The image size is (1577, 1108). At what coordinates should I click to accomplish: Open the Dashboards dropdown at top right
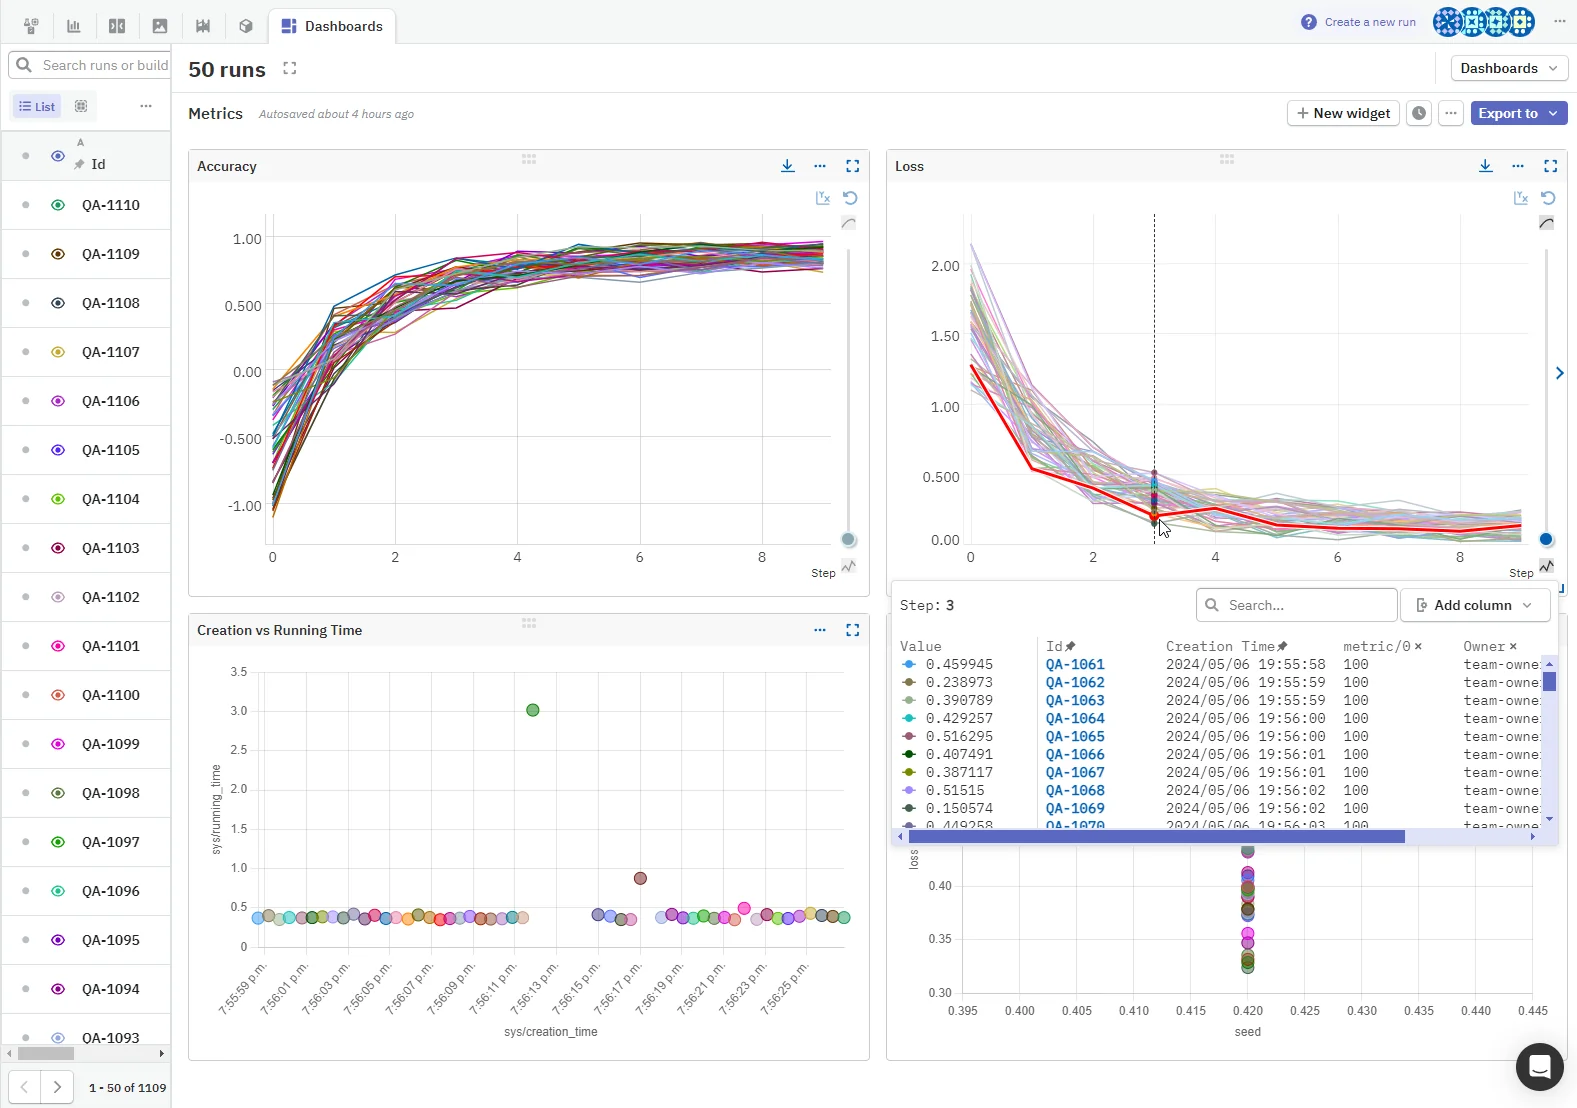pyautogui.click(x=1508, y=68)
